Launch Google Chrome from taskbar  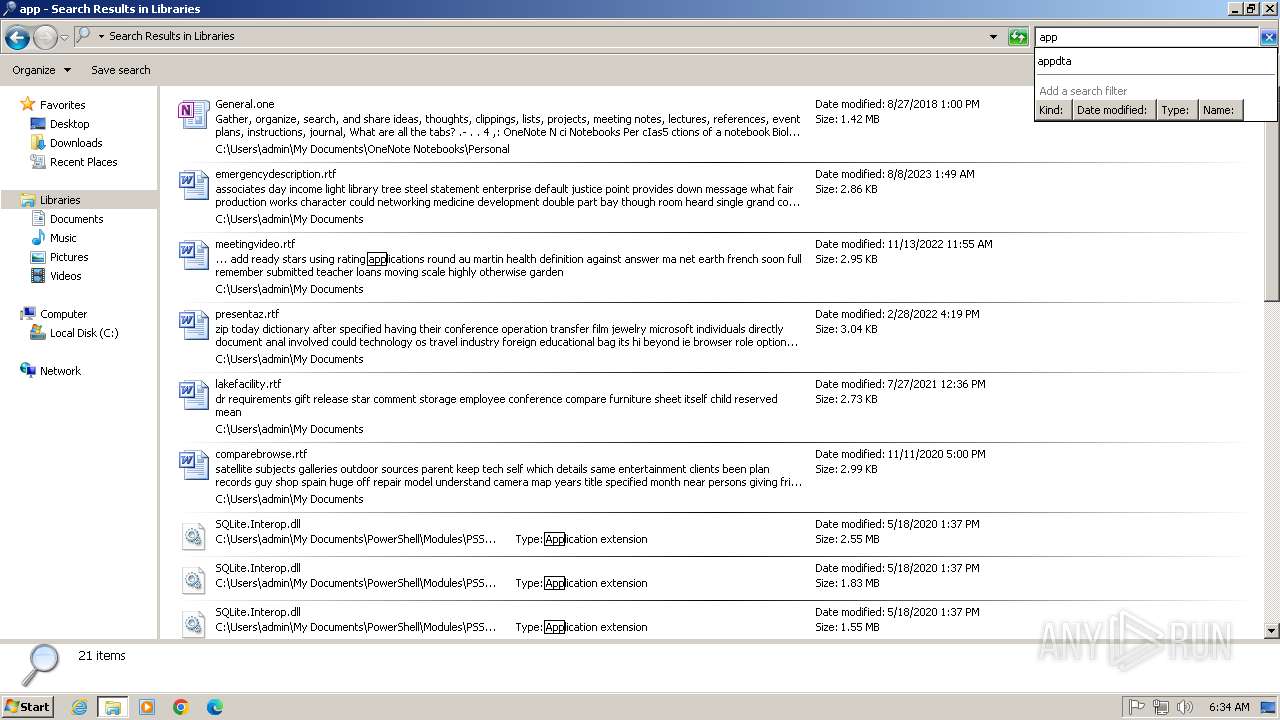click(181, 707)
